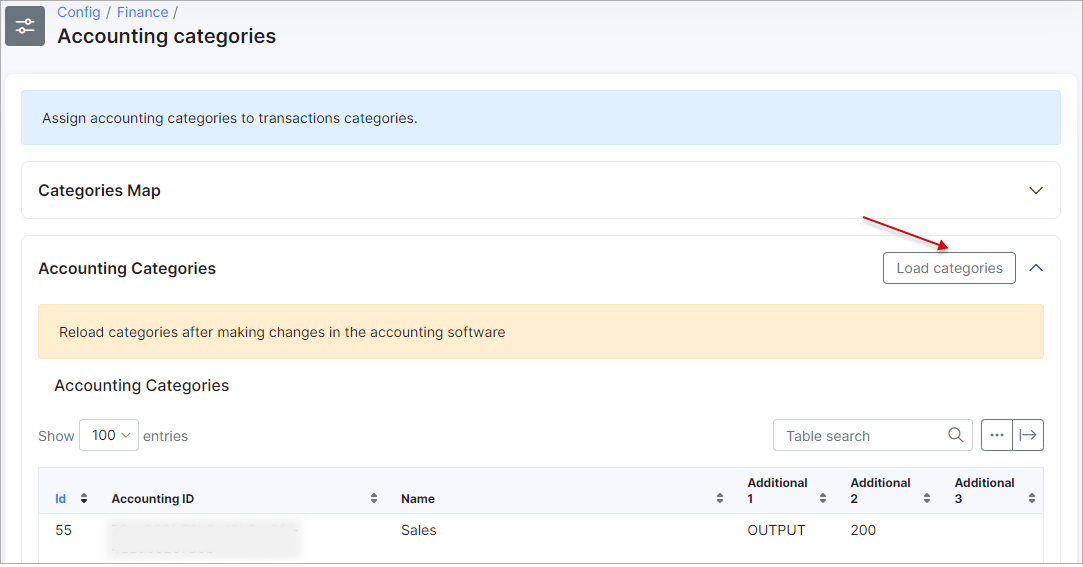Sort table by Additional 3 column
Viewport: 1083px width, 567px height.
point(1031,499)
